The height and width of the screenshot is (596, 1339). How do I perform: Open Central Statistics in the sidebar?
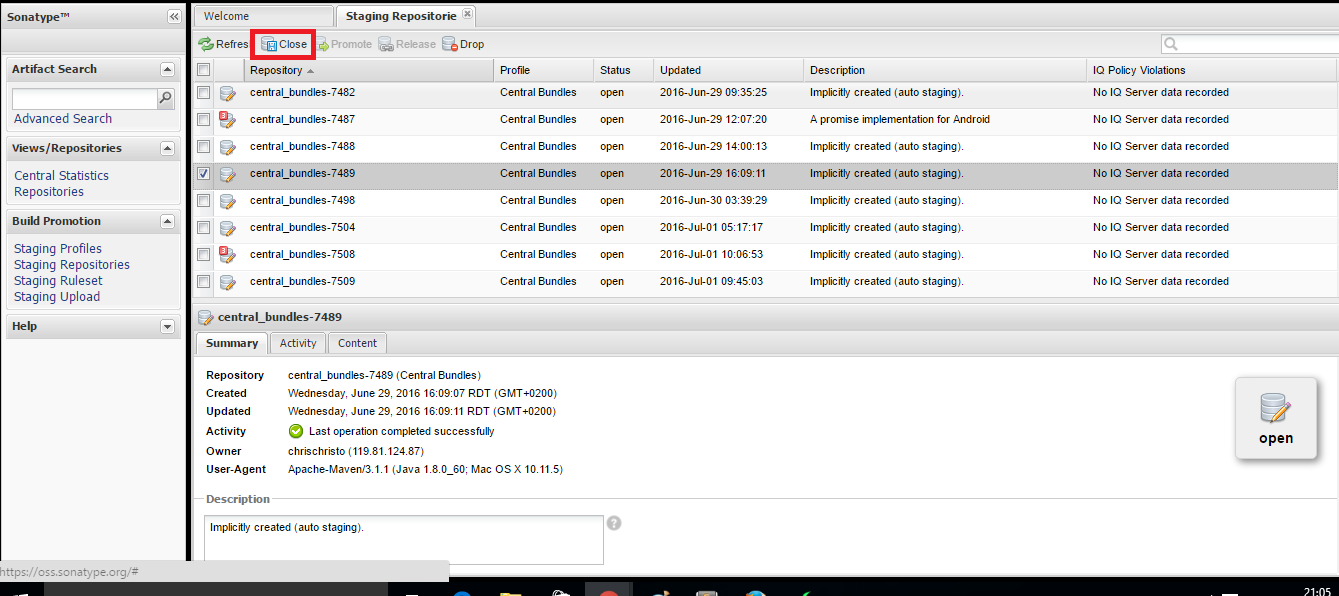click(61, 176)
